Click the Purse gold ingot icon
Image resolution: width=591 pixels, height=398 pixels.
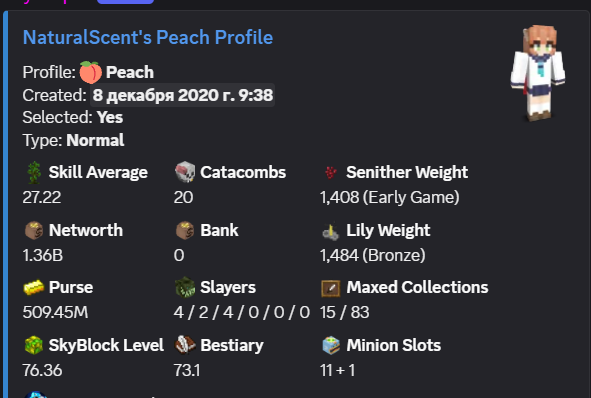pos(34,288)
